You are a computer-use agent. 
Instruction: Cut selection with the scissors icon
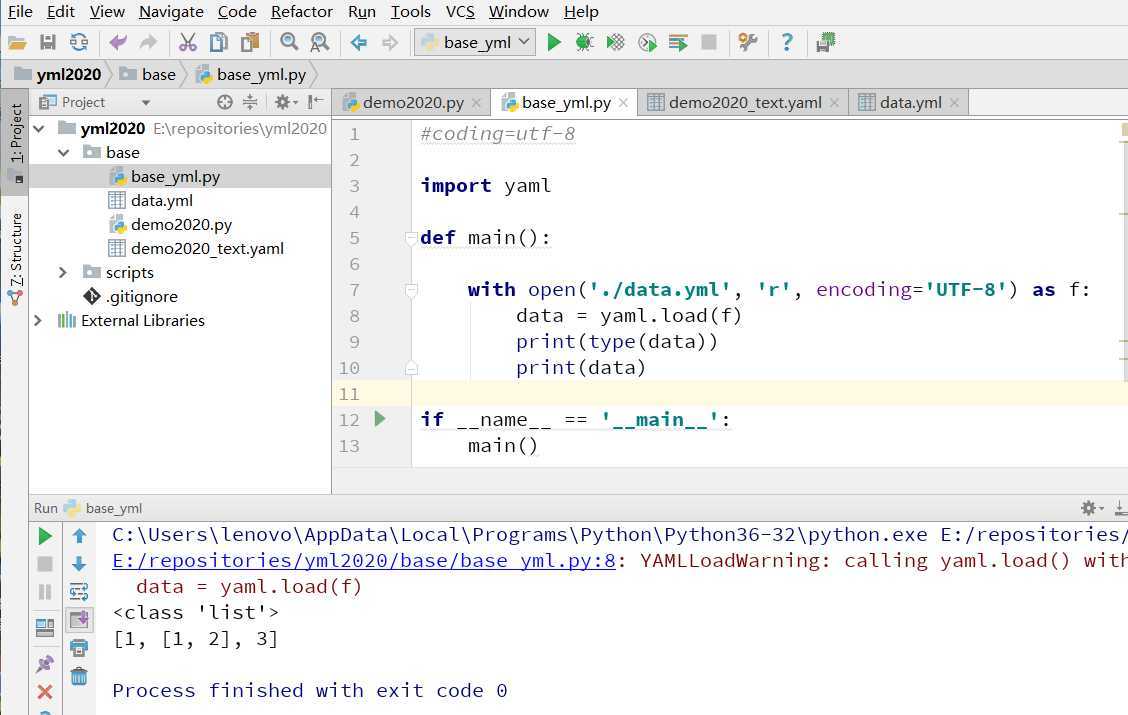click(x=188, y=43)
